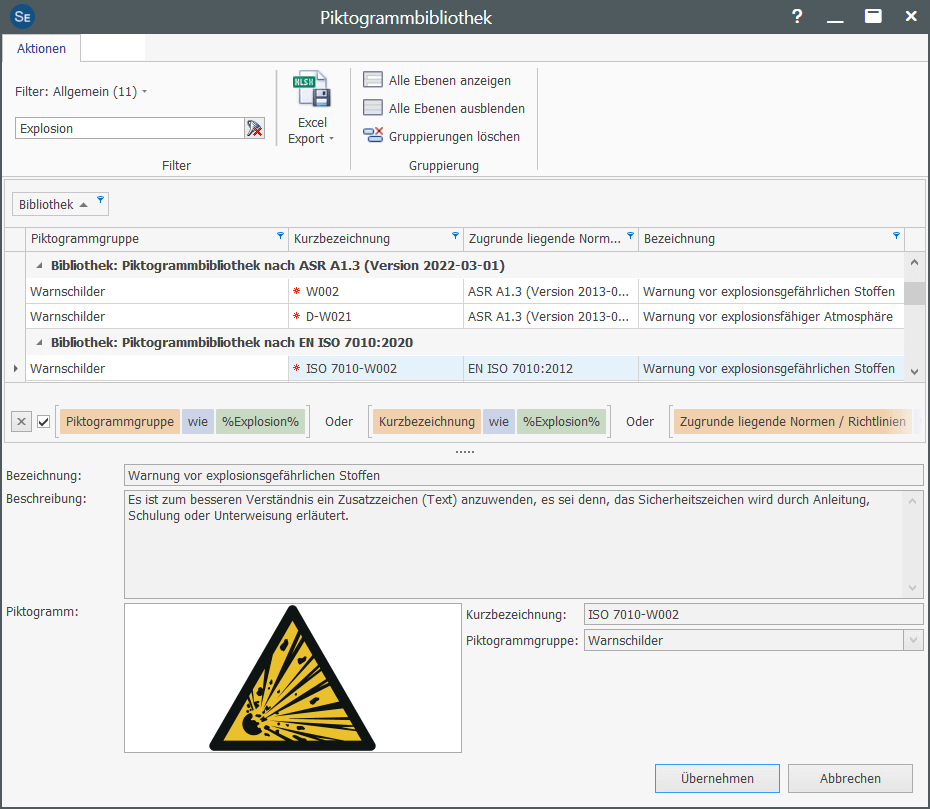
Task: Click the Excel Export icon
Action: (312, 90)
